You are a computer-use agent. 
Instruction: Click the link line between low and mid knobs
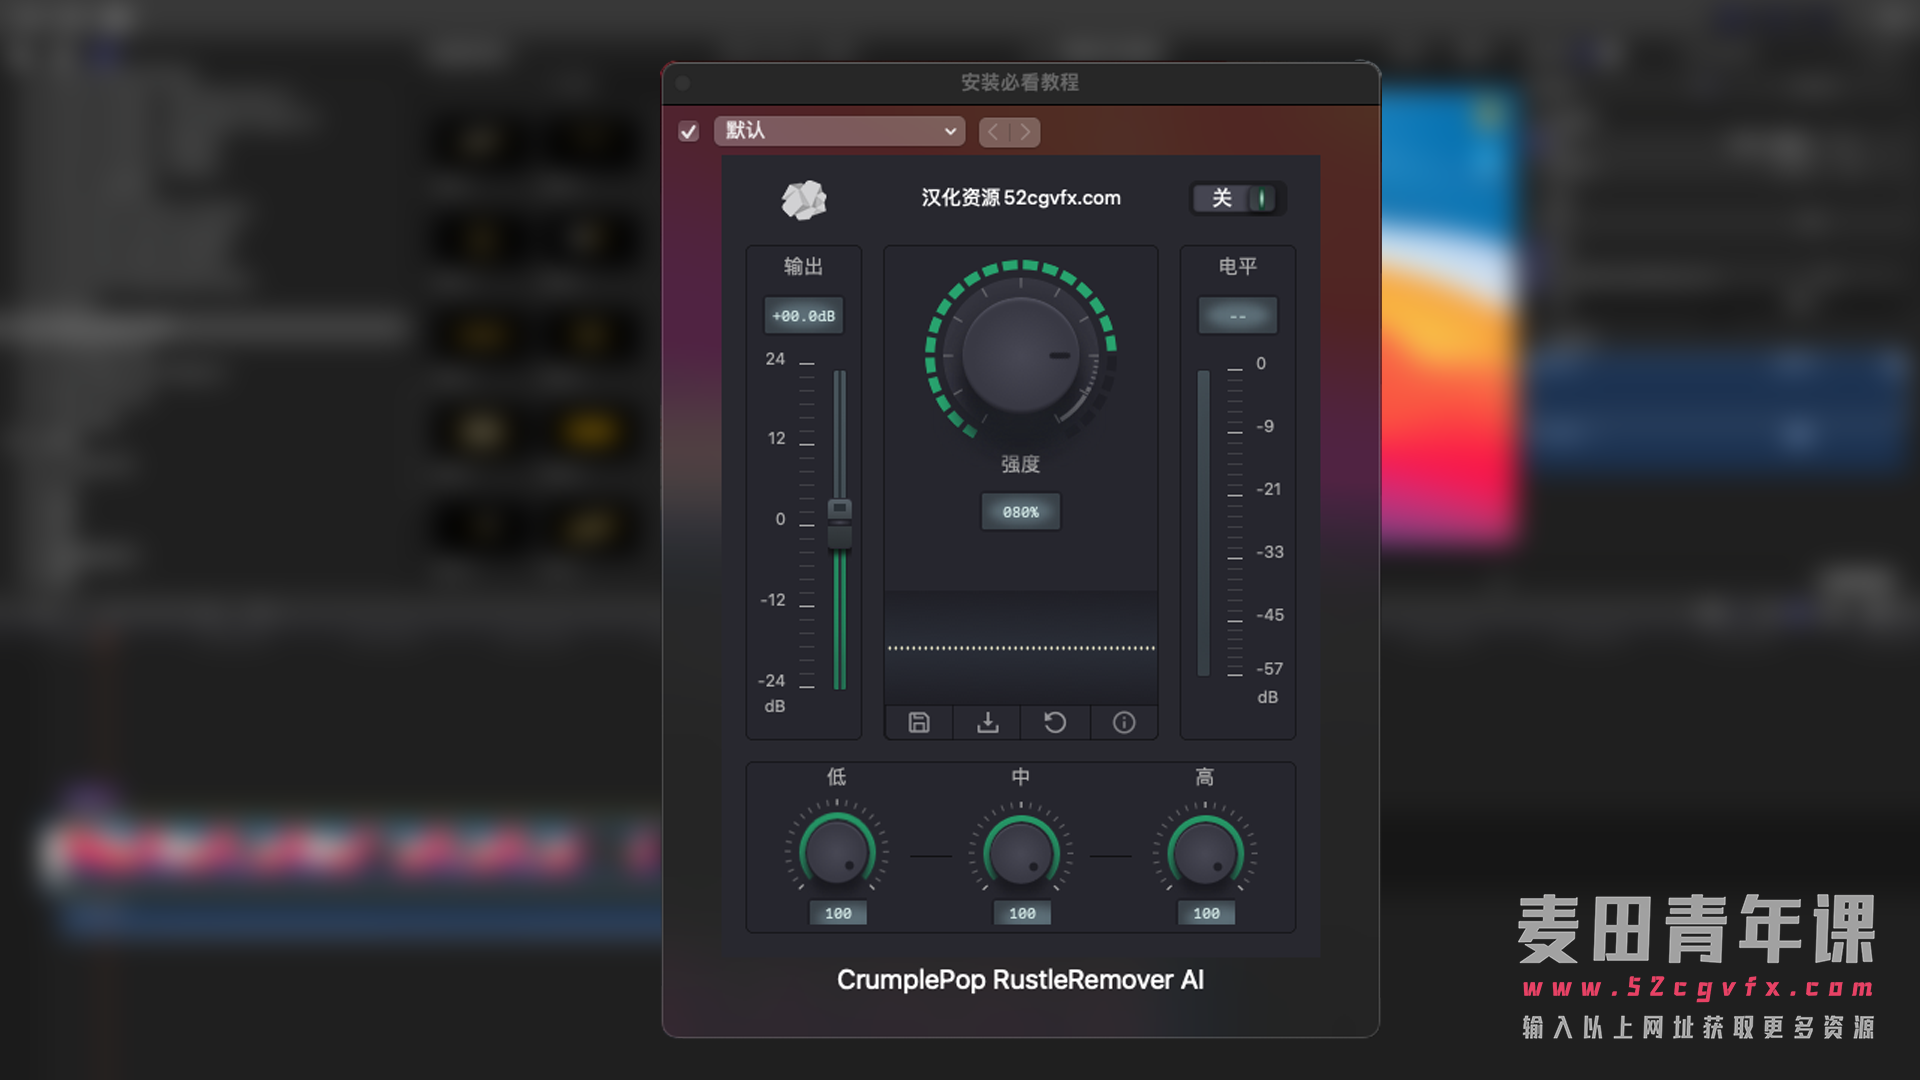click(930, 856)
